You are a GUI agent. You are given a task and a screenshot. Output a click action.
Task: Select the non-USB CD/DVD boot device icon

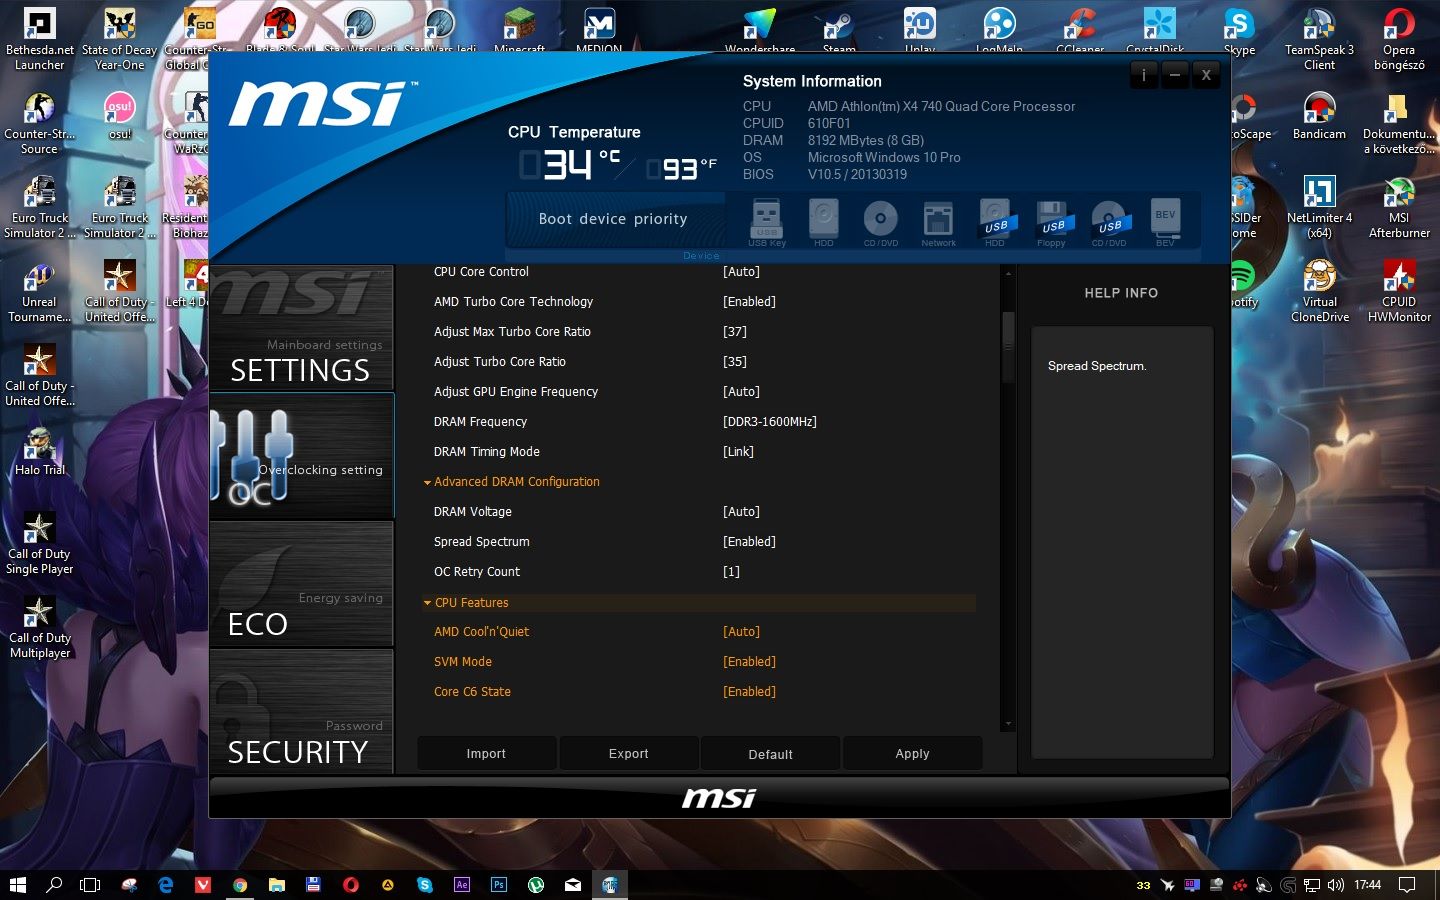881,222
